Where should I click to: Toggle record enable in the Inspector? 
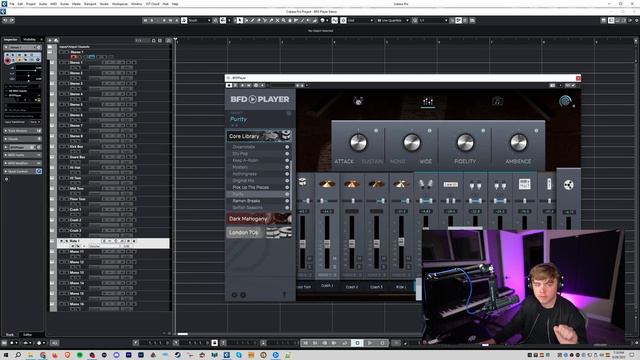click(8, 60)
